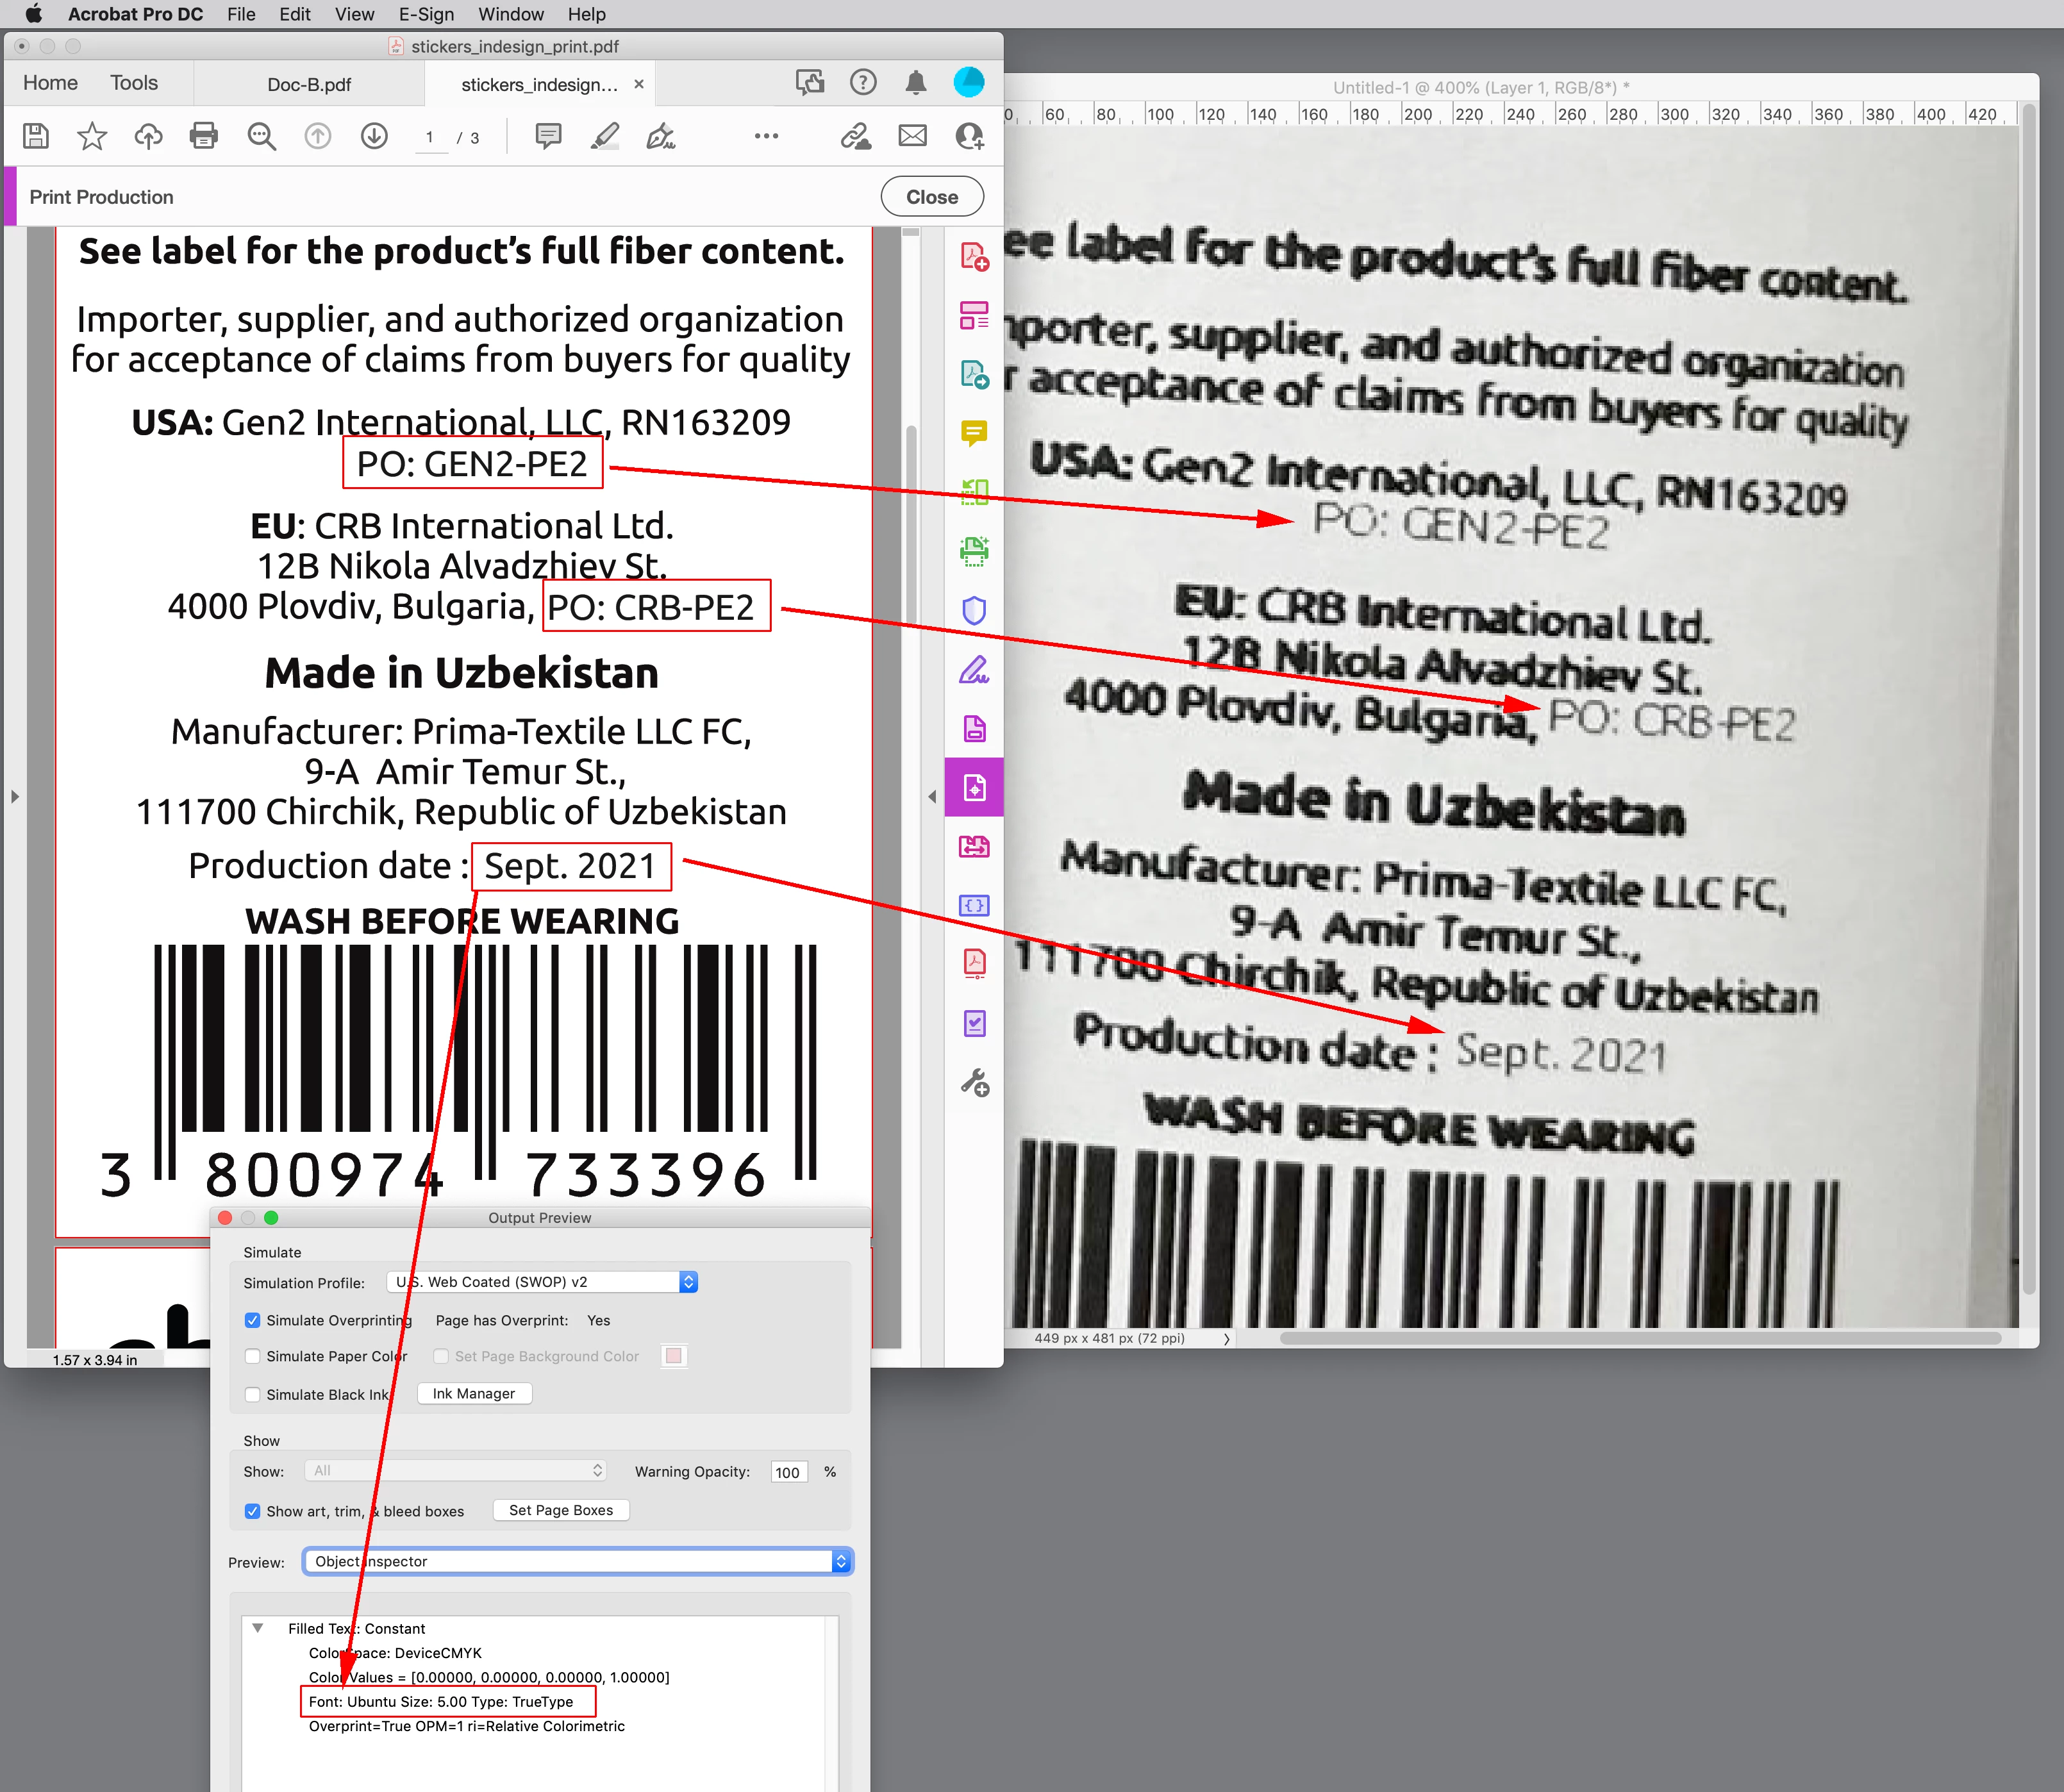Viewport: 2064px width, 1792px height.
Task: Toggle Simulate Black Ink checkbox
Action: (x=253, y=1394)
